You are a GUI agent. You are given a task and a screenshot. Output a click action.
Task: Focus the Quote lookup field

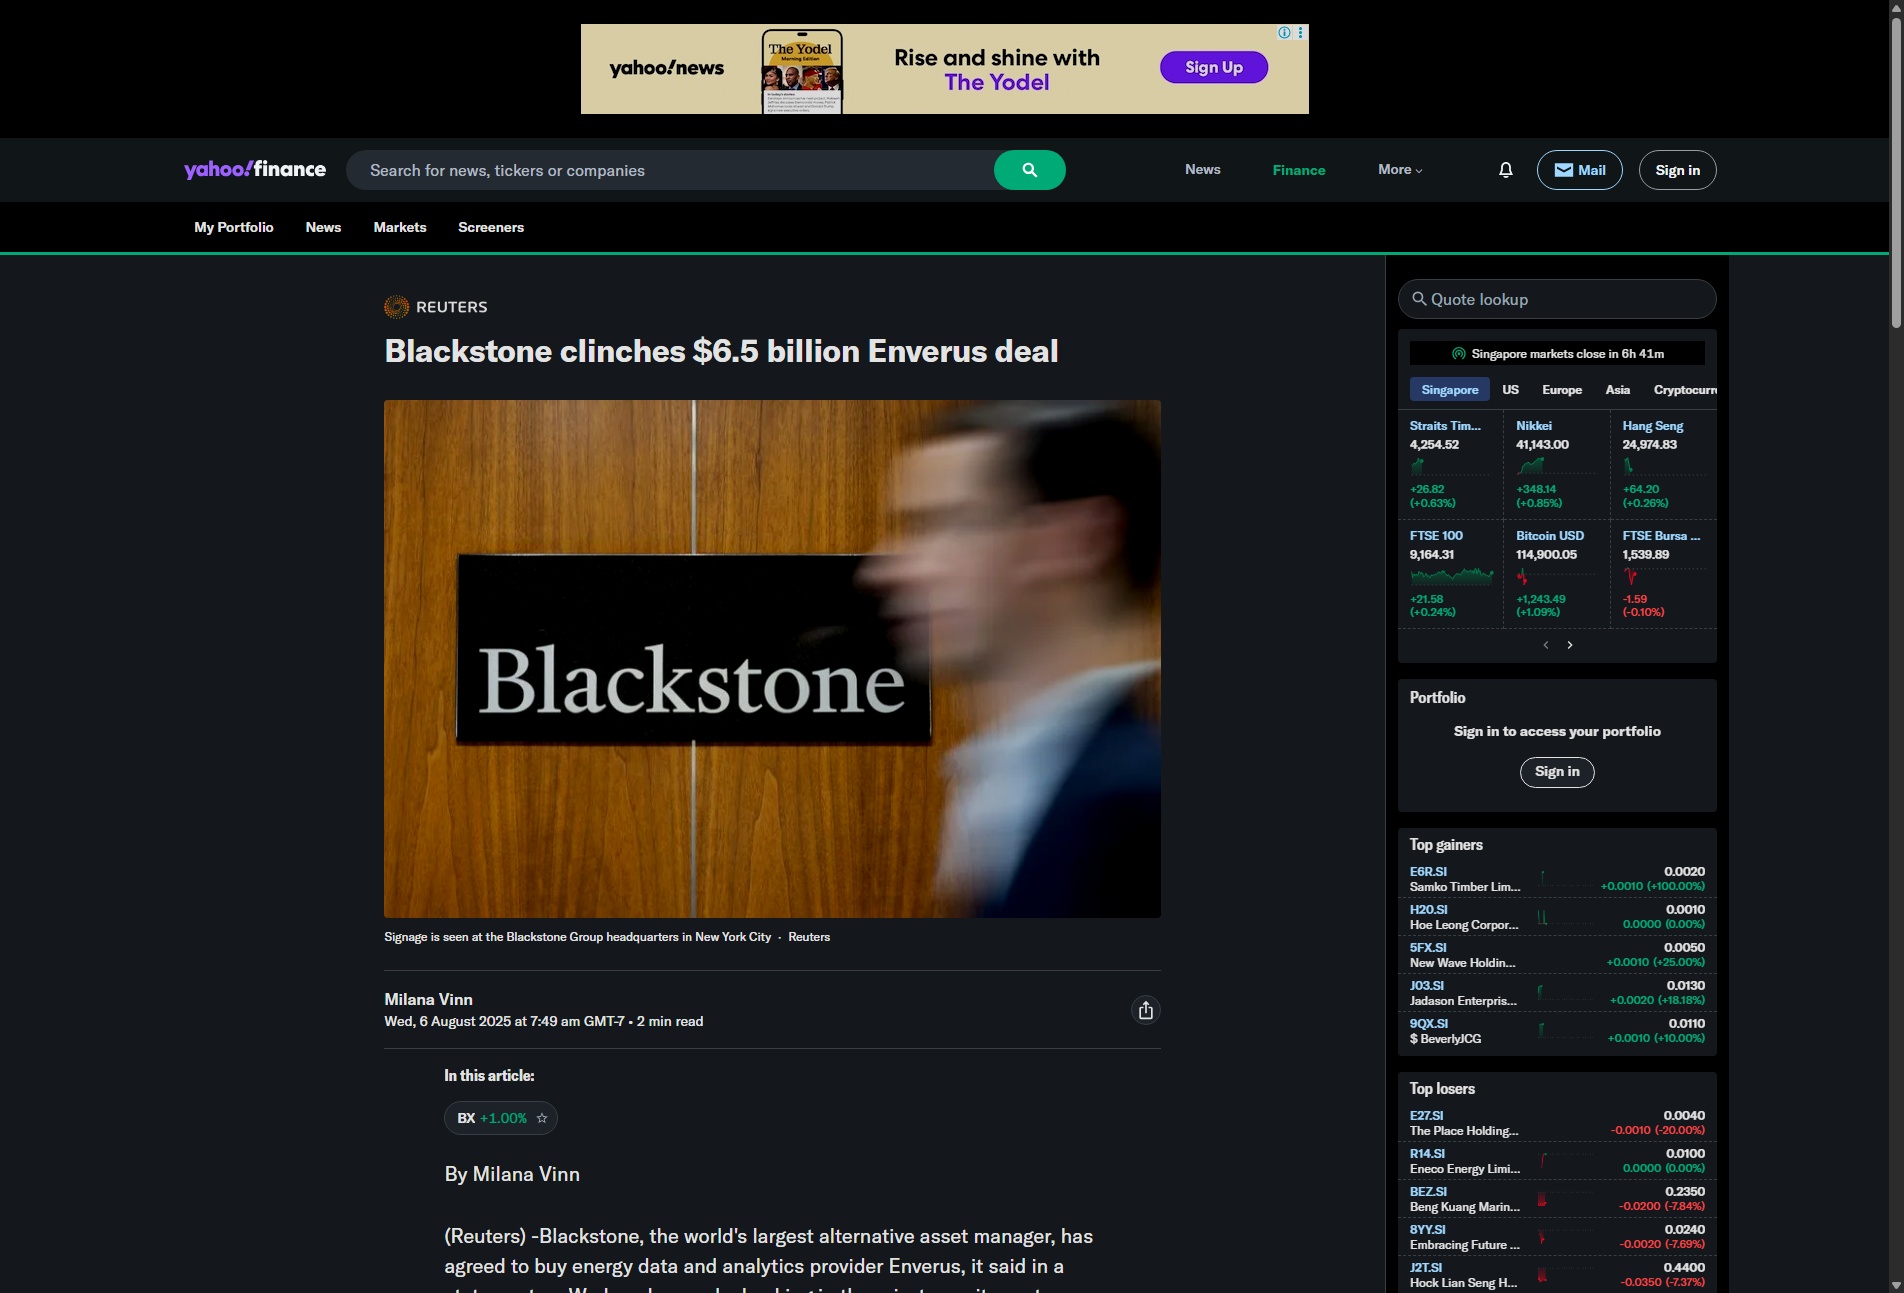[1557, 299]
